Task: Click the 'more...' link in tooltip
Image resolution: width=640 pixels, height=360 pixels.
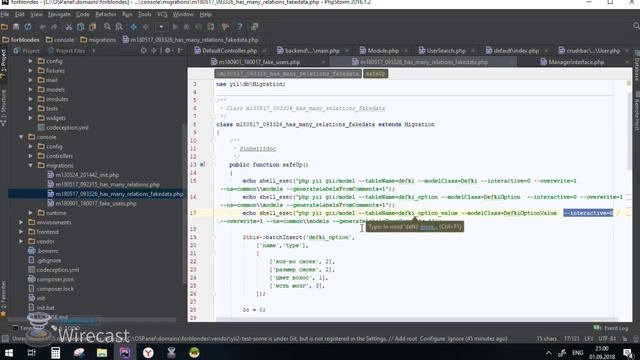Action: (428, 227)
